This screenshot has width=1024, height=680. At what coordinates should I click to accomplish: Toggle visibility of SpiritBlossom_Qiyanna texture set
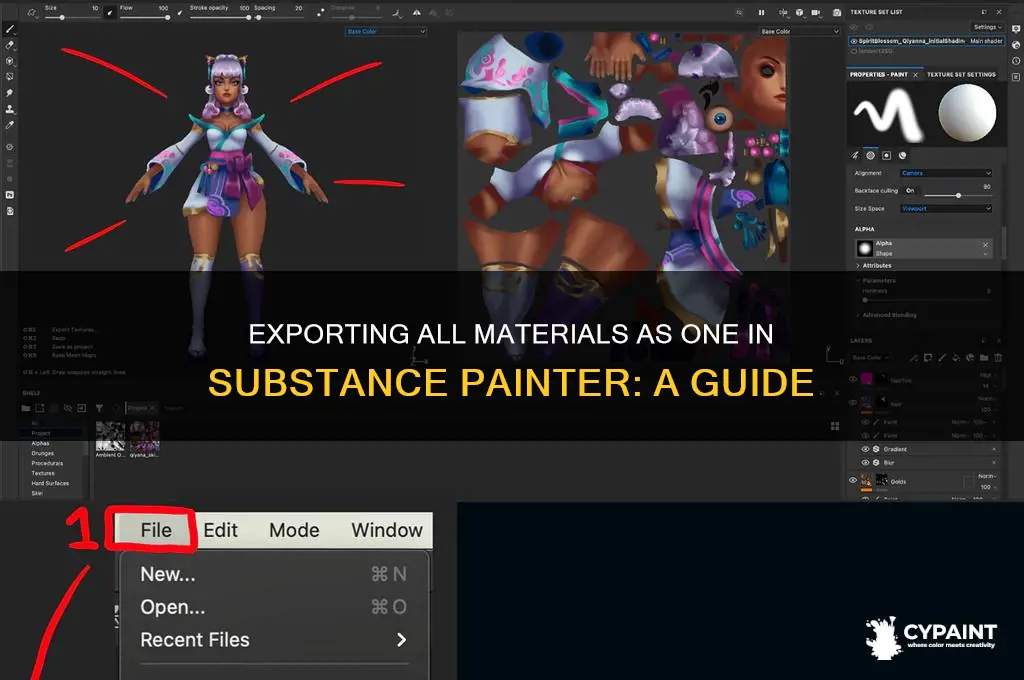[854, 41]
